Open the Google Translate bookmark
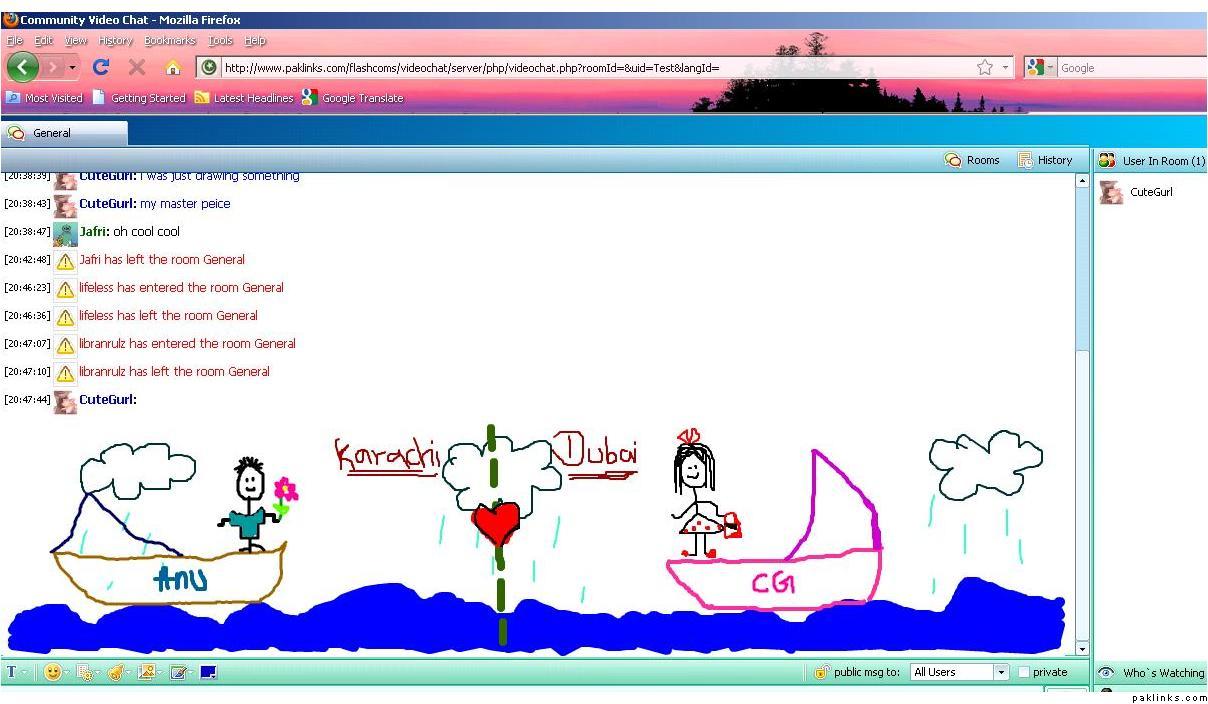1208x704 pixels. [x=353, y=97]
